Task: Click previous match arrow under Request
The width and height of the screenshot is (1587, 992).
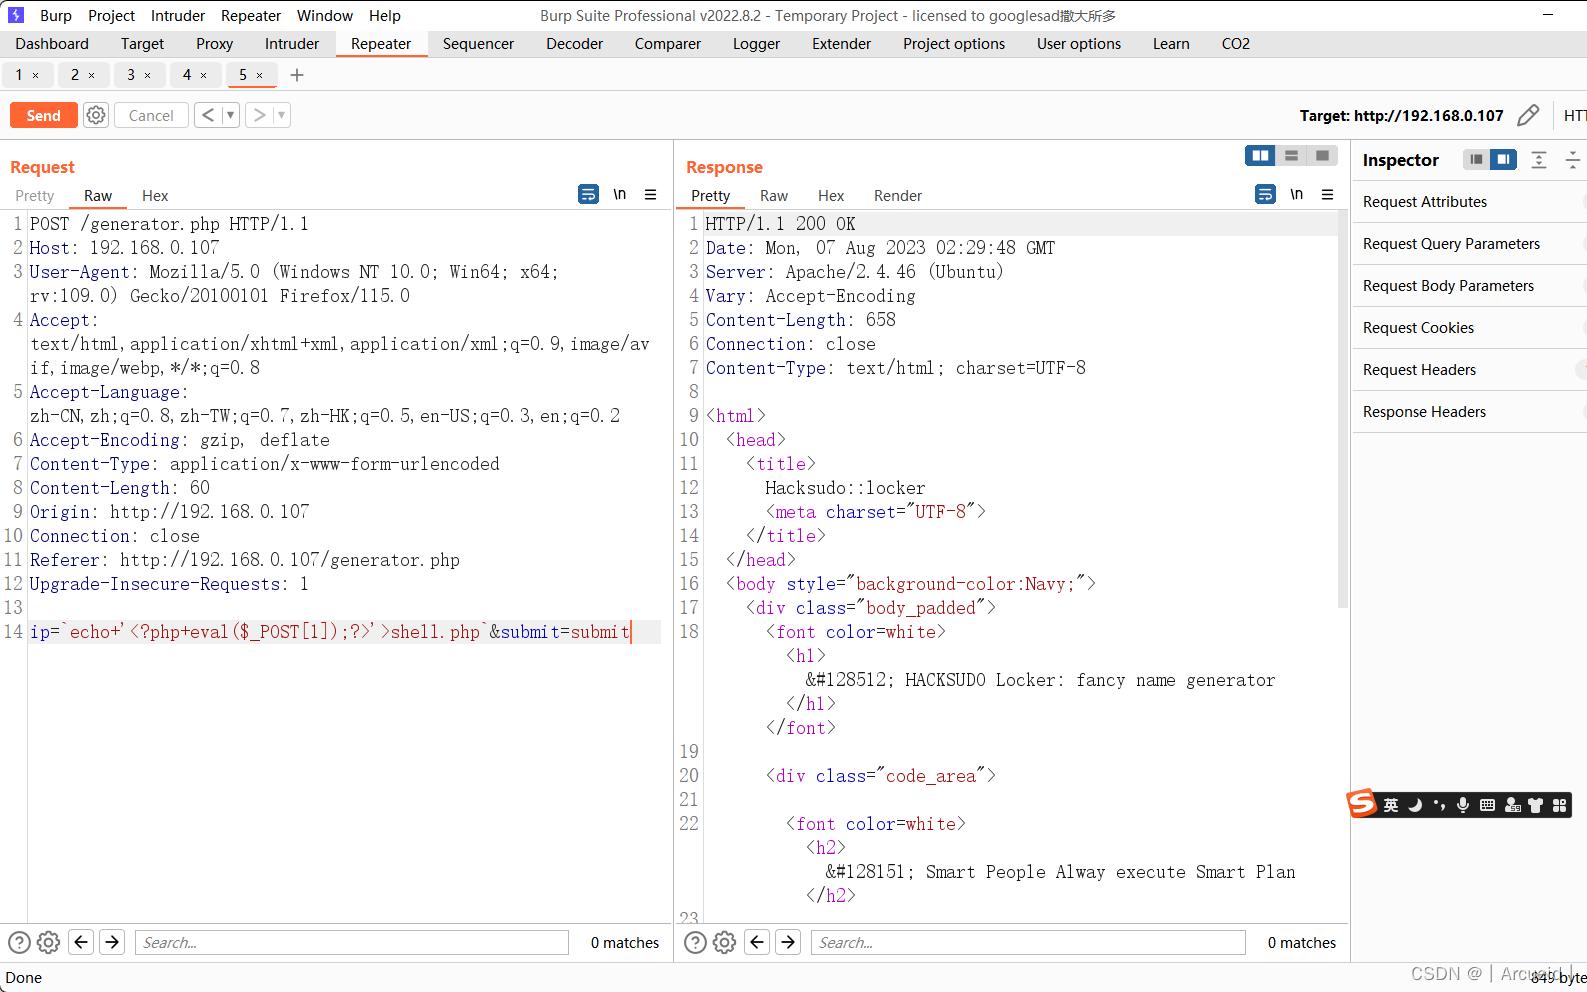Action: coord(82,942)
